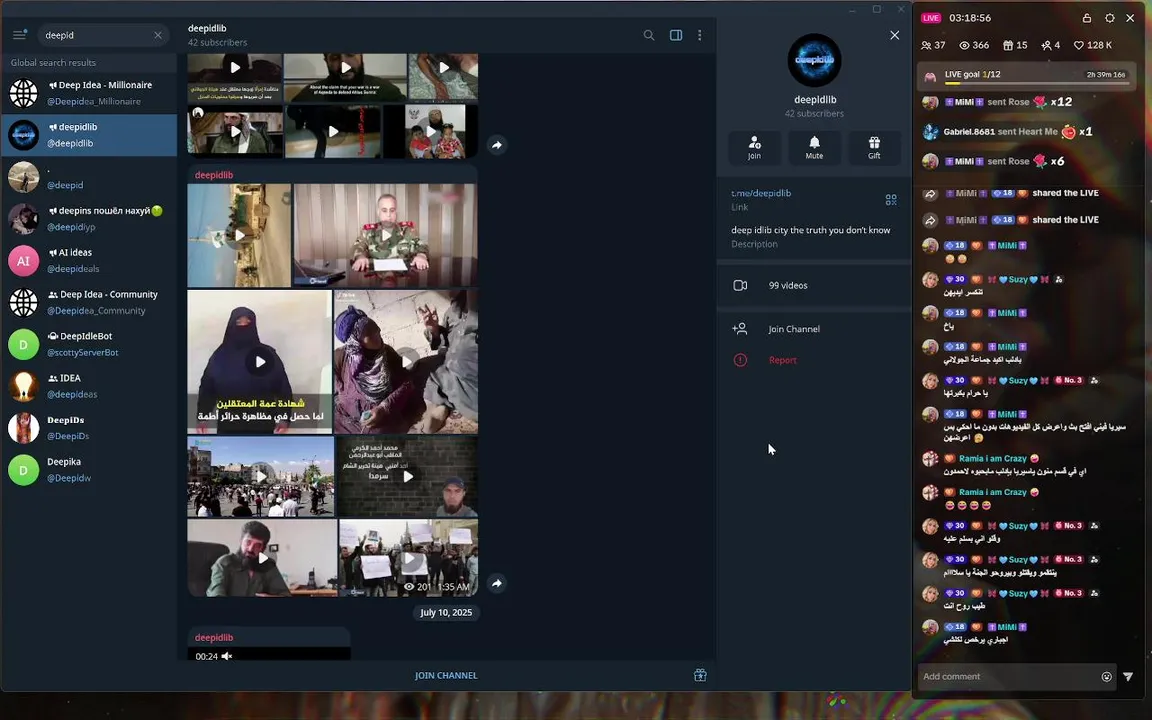
Task: Click the Add comment field in LIVE window
Action: pos(1007,677)
